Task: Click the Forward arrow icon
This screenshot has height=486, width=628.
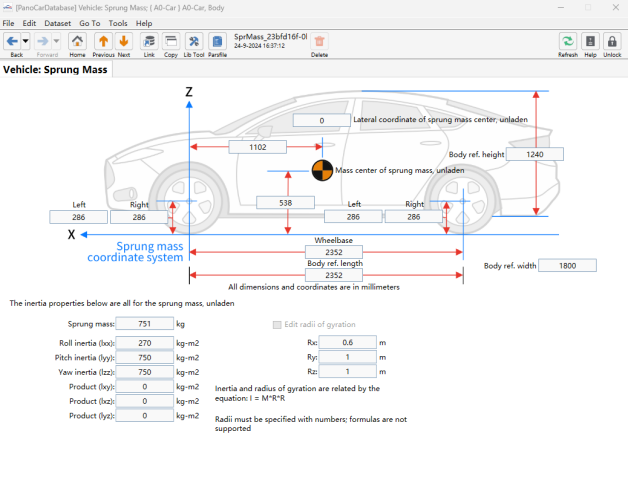Action: (43, 41)
